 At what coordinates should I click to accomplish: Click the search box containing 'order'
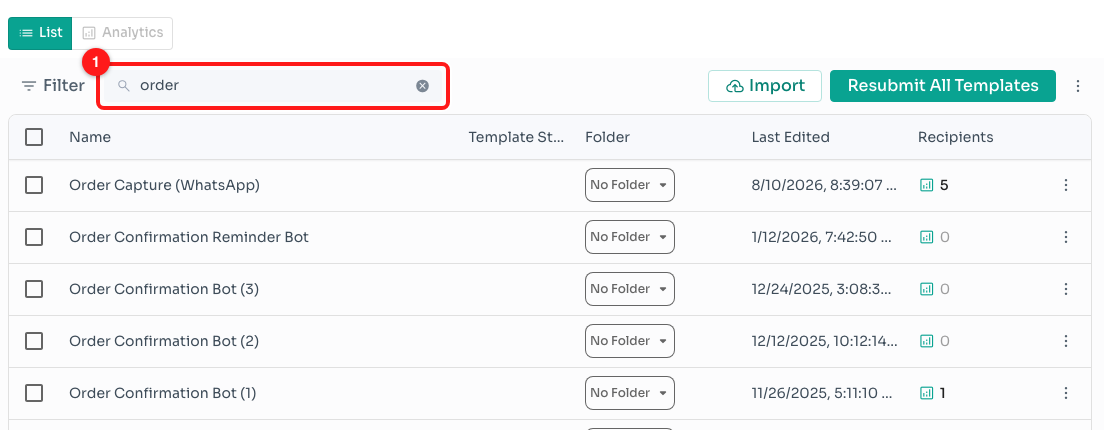point(272,86)
